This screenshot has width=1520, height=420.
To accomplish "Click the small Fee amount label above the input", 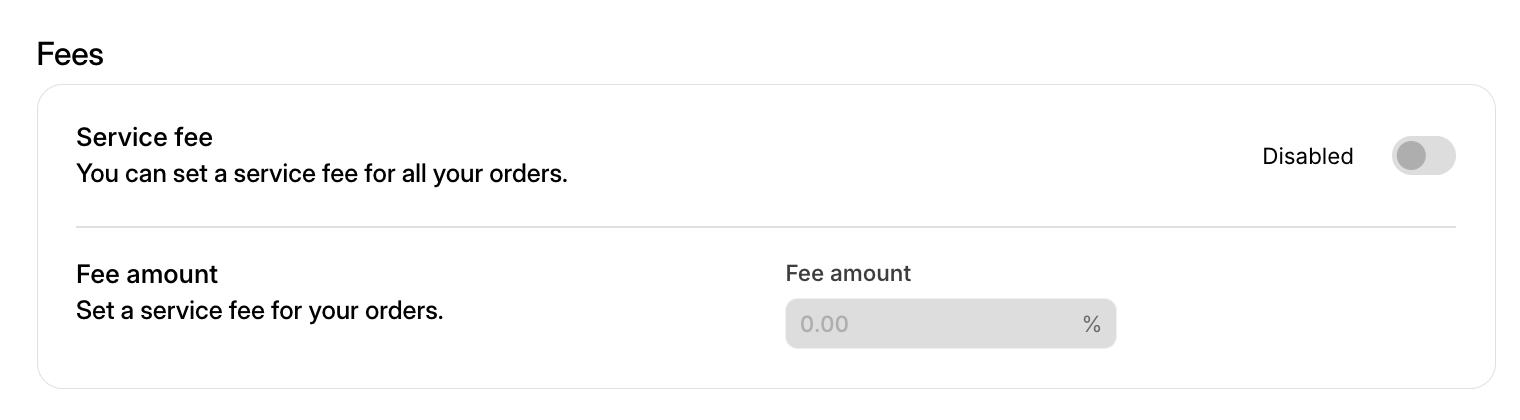I will click(848, 273).
